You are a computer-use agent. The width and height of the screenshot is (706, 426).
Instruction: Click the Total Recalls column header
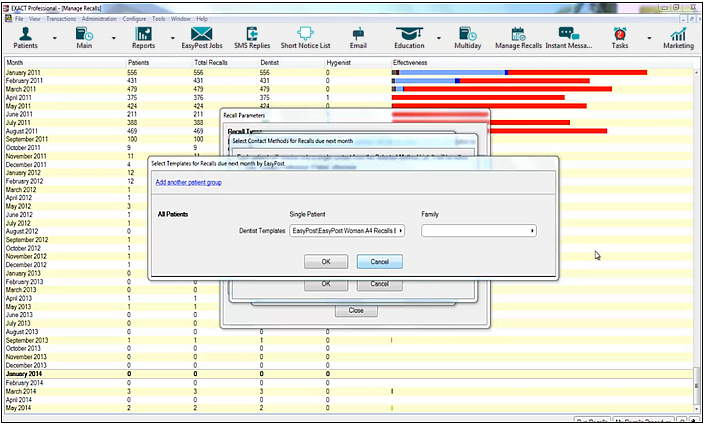click(226, 63)
